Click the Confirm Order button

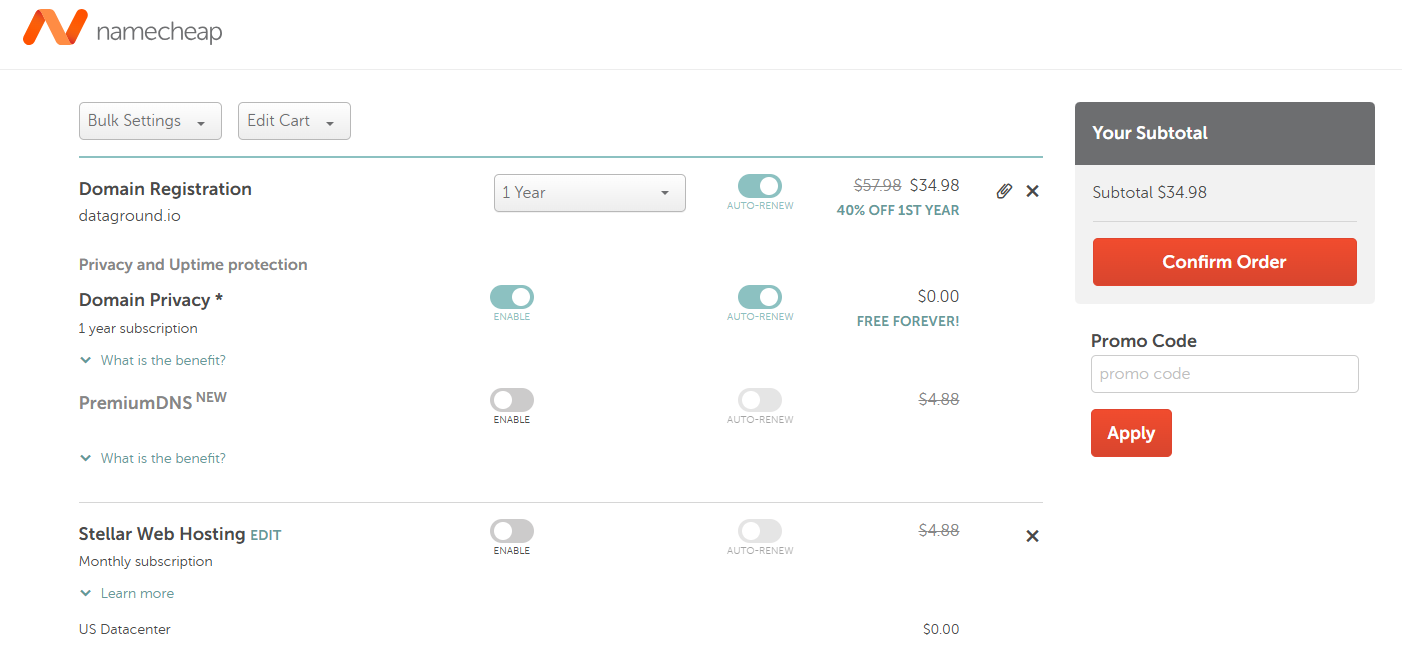[1224, 261]
